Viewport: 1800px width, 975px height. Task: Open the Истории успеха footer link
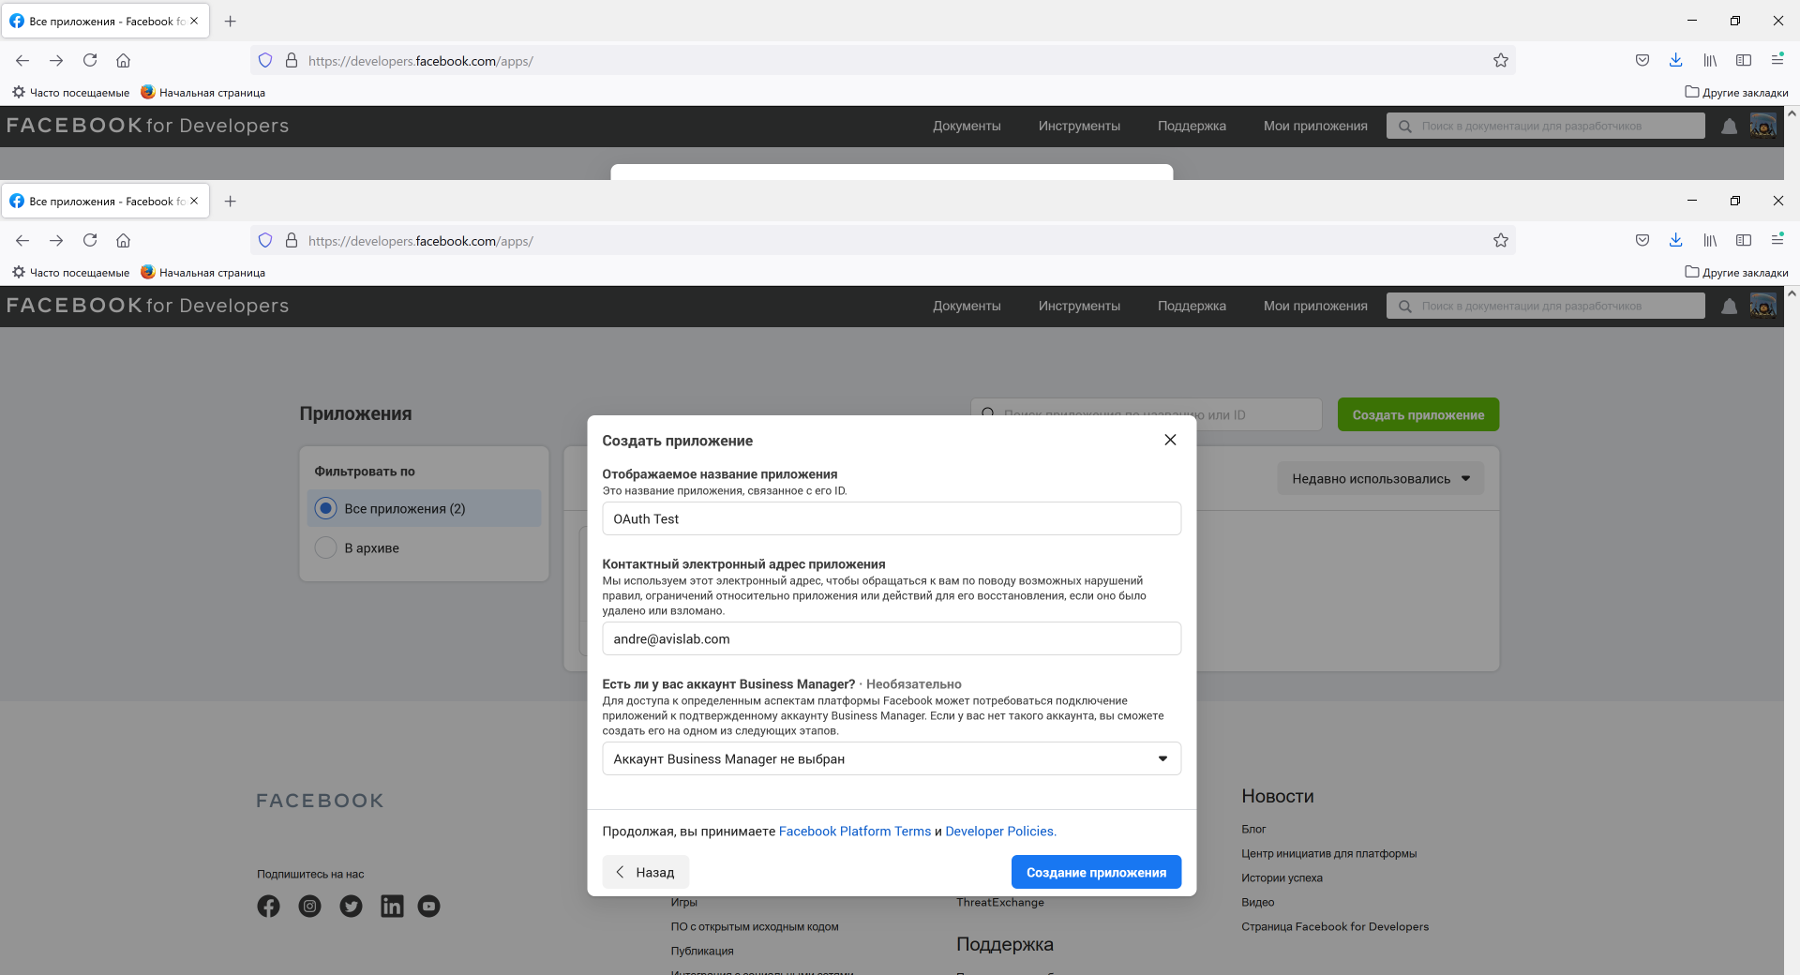click(x=1281, y=878)
